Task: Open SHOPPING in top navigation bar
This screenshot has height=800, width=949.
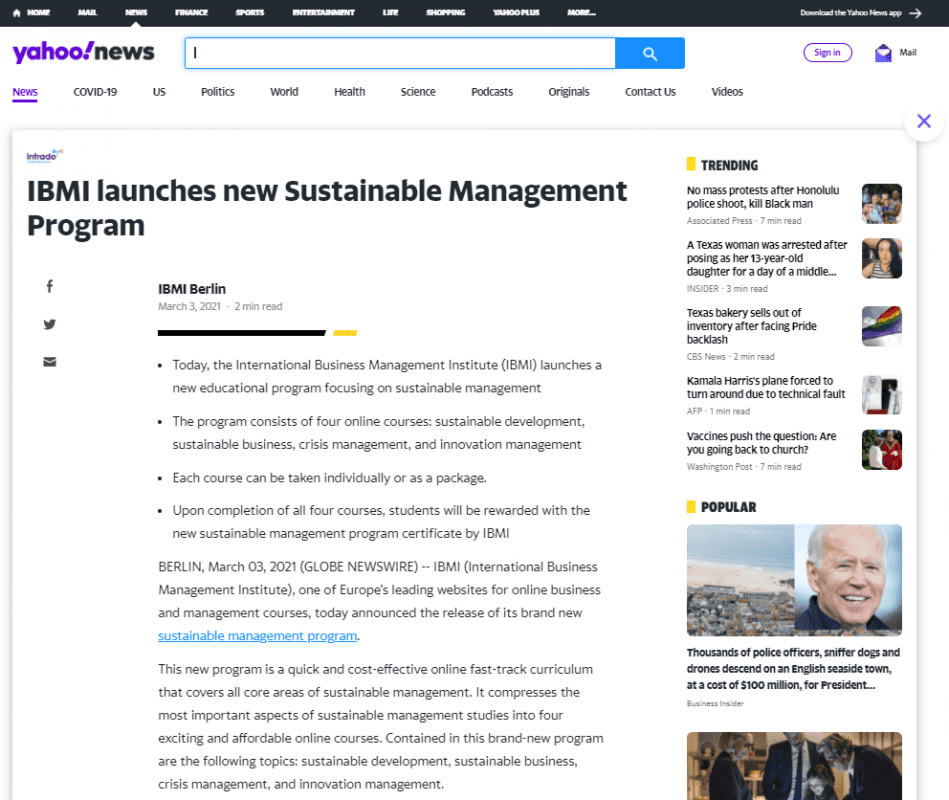Action: (x=445, y=13)
